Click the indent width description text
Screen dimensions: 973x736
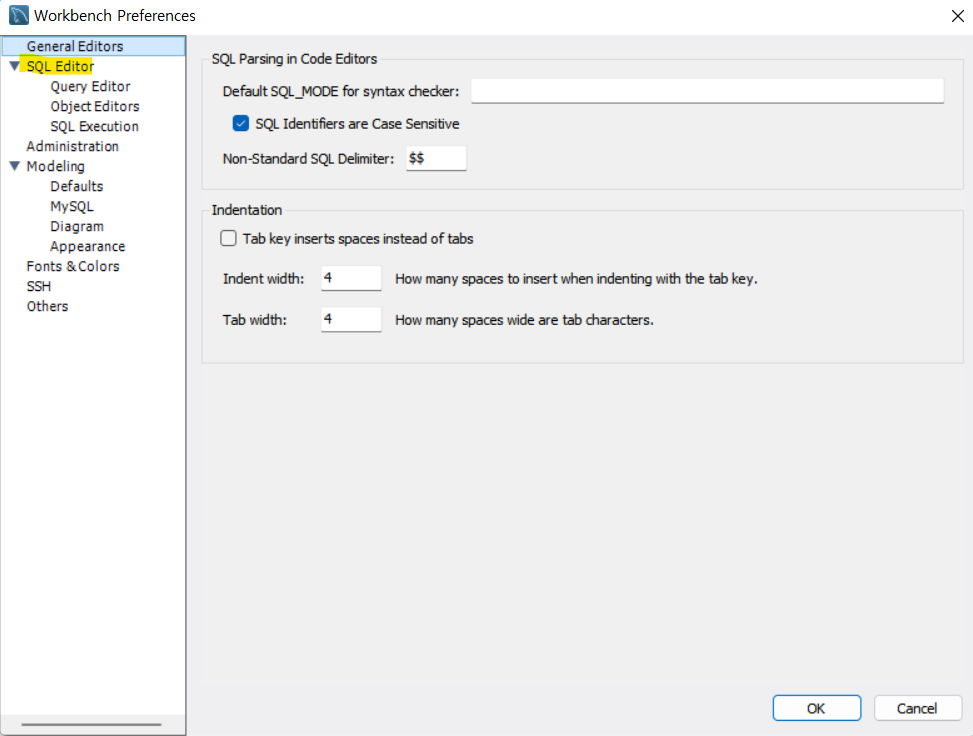tap(576, 279)
